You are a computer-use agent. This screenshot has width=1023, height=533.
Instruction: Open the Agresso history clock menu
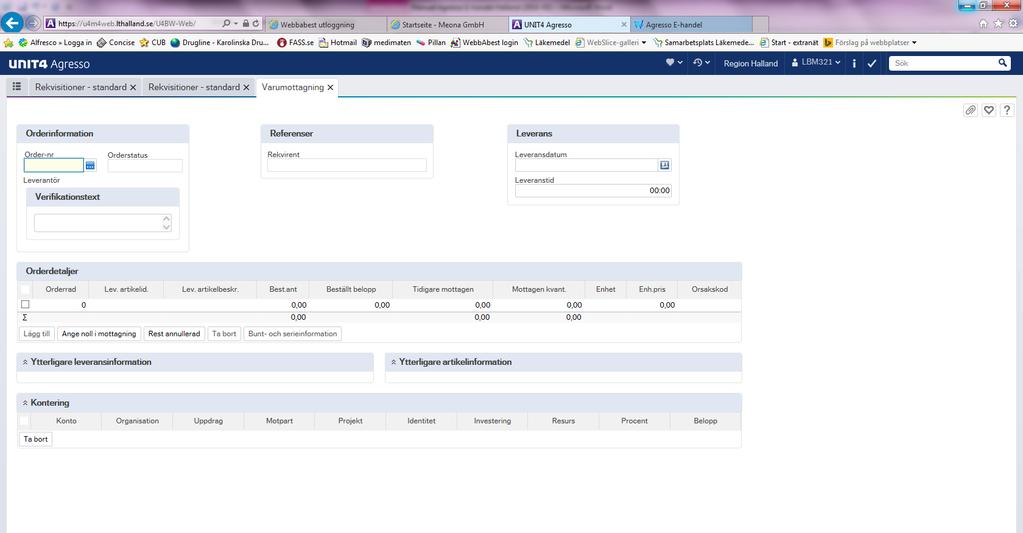(x=701, y=63)
